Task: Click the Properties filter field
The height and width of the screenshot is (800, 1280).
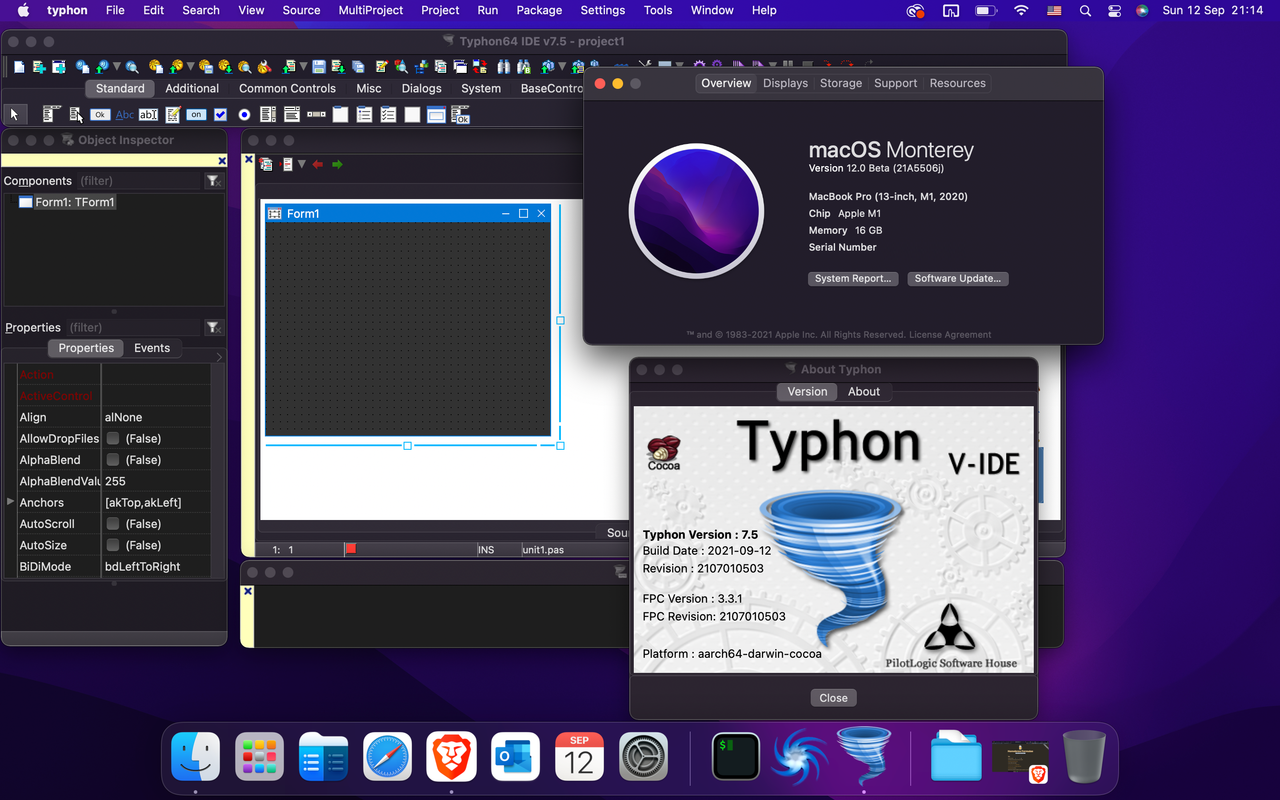Action: click(x=135, y=327)
